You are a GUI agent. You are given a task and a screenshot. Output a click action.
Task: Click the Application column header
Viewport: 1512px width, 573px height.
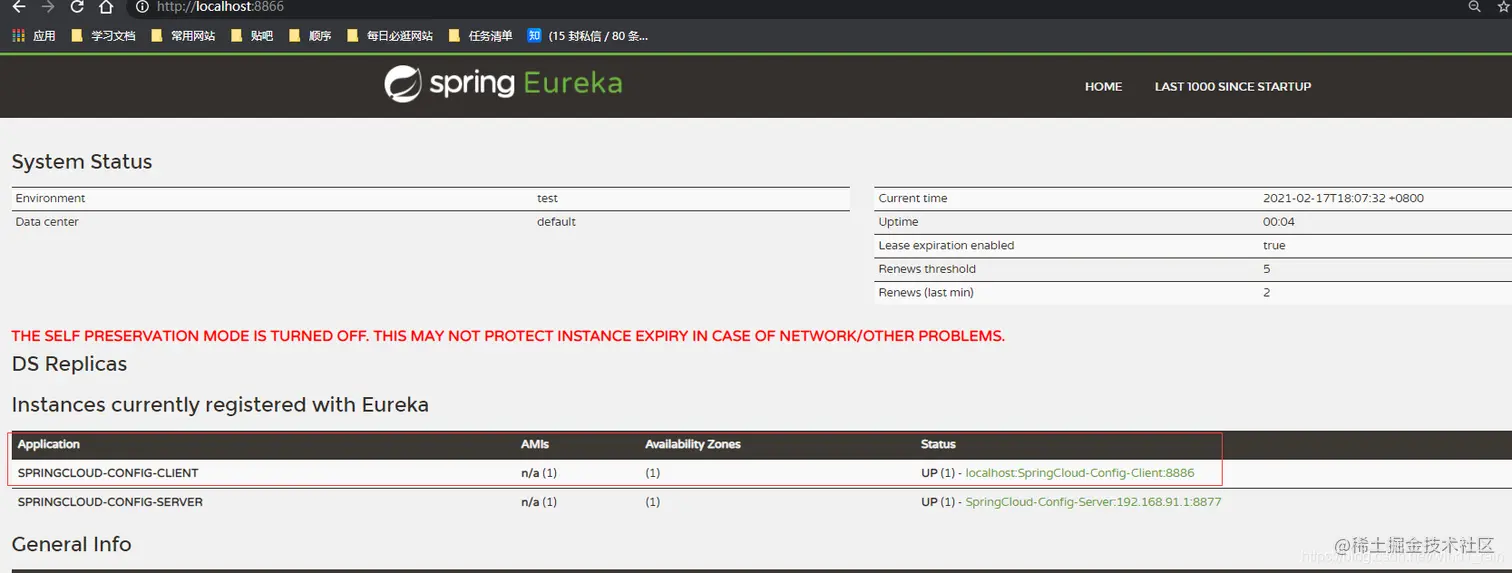(x=49, y=444)
